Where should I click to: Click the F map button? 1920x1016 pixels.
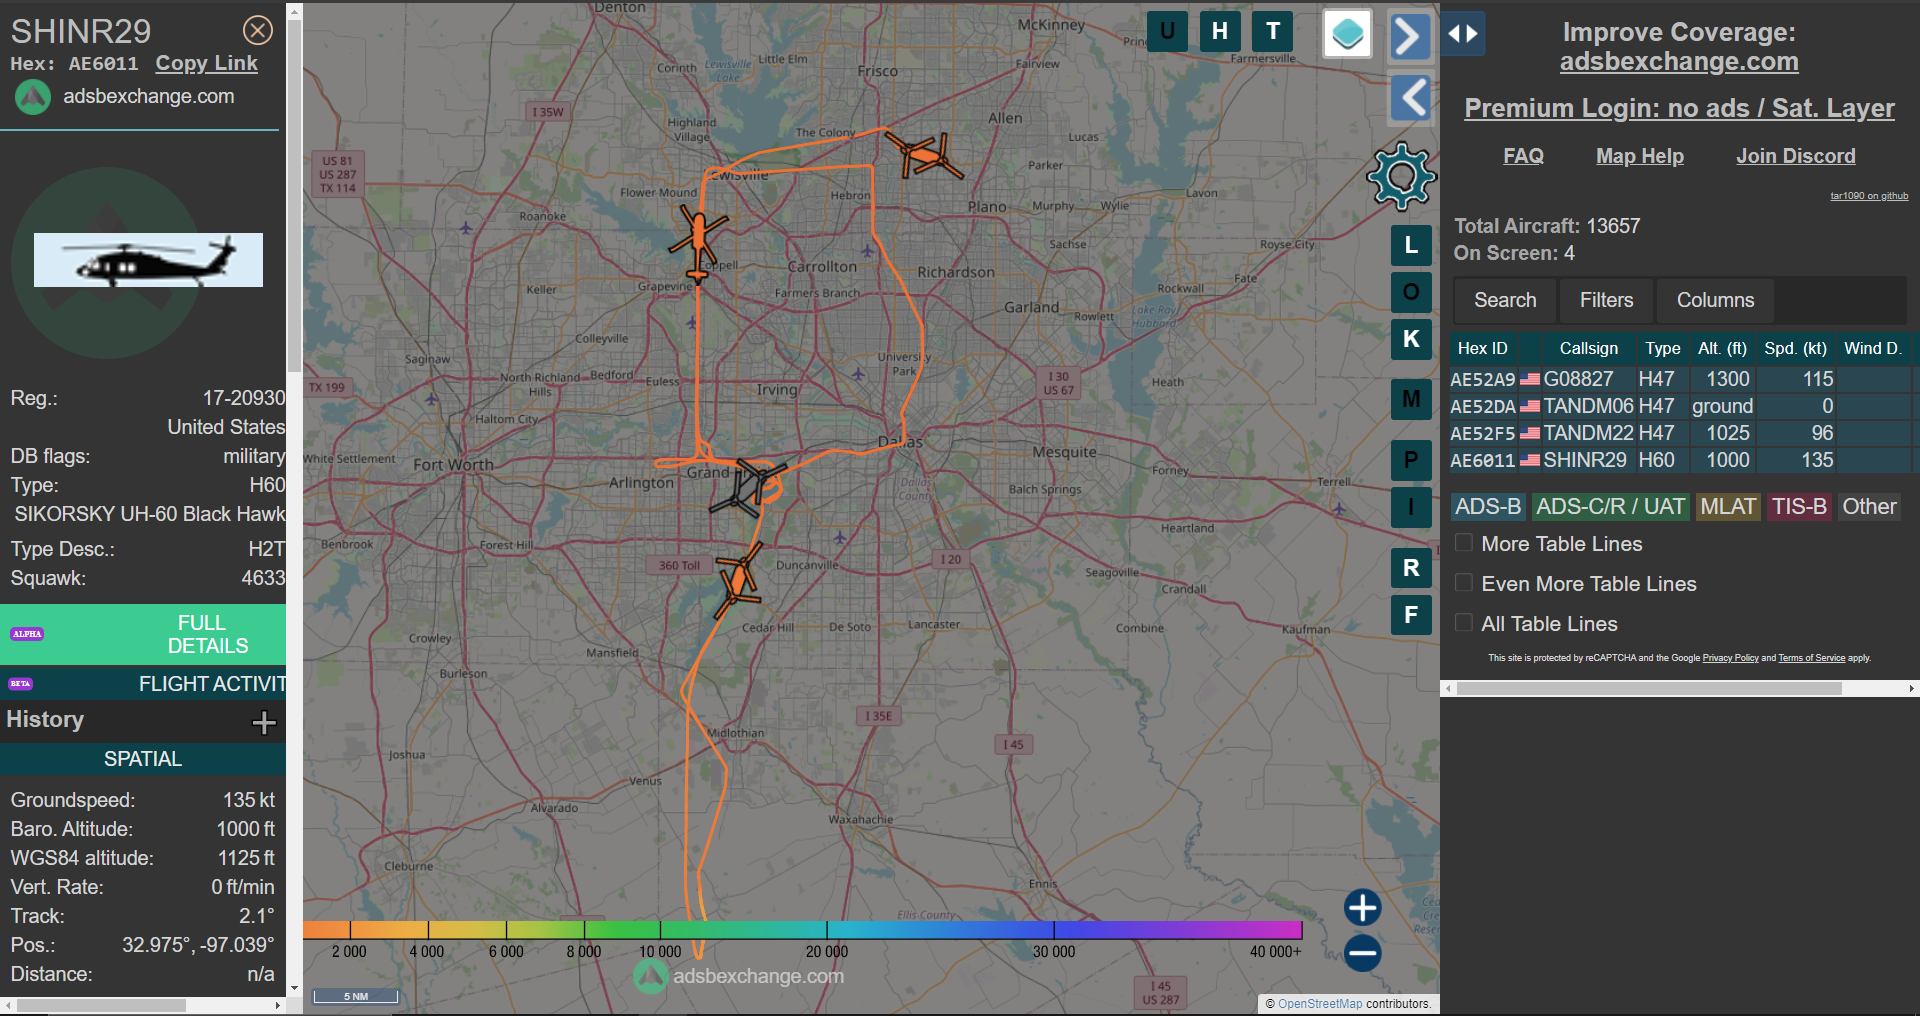pos(1411,615)
